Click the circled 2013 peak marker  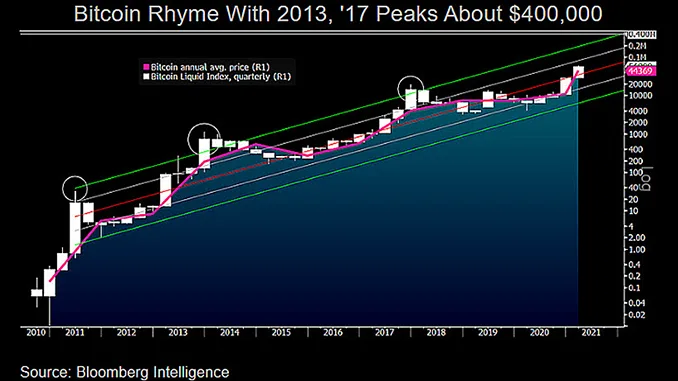point(204,139)
